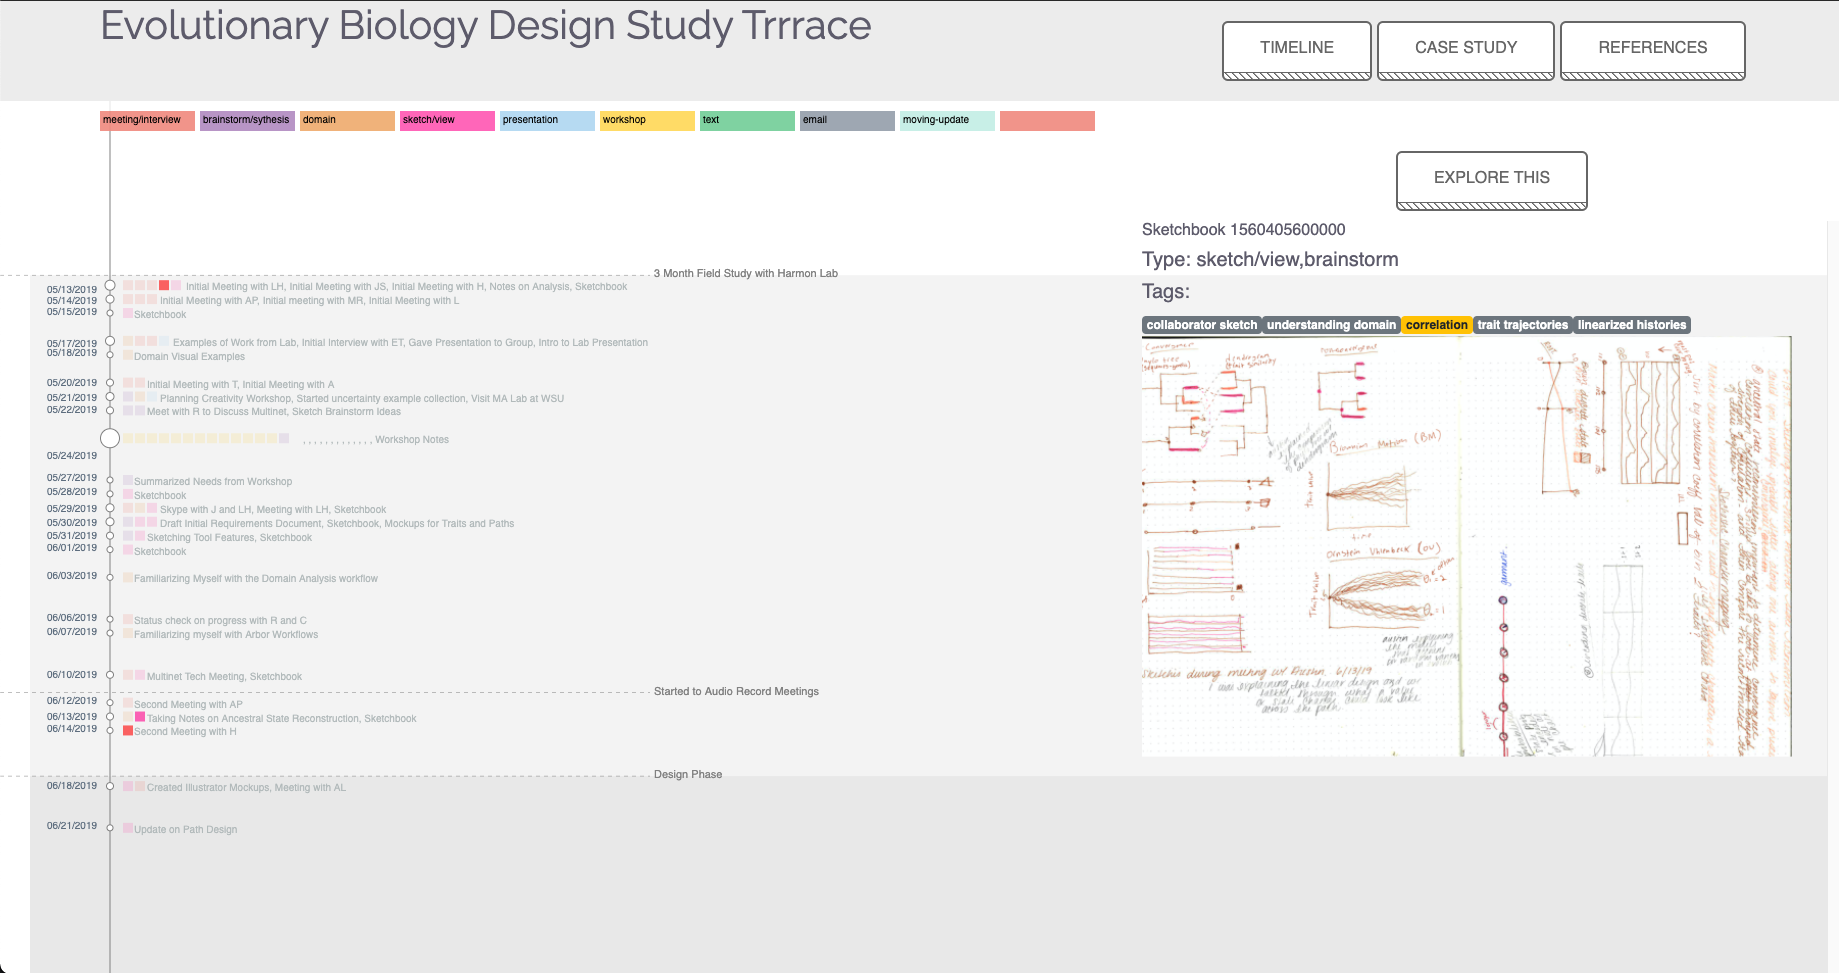1839x973 pixels.
Task: Open the TIMELINE view
Action: pos(1297,50)
